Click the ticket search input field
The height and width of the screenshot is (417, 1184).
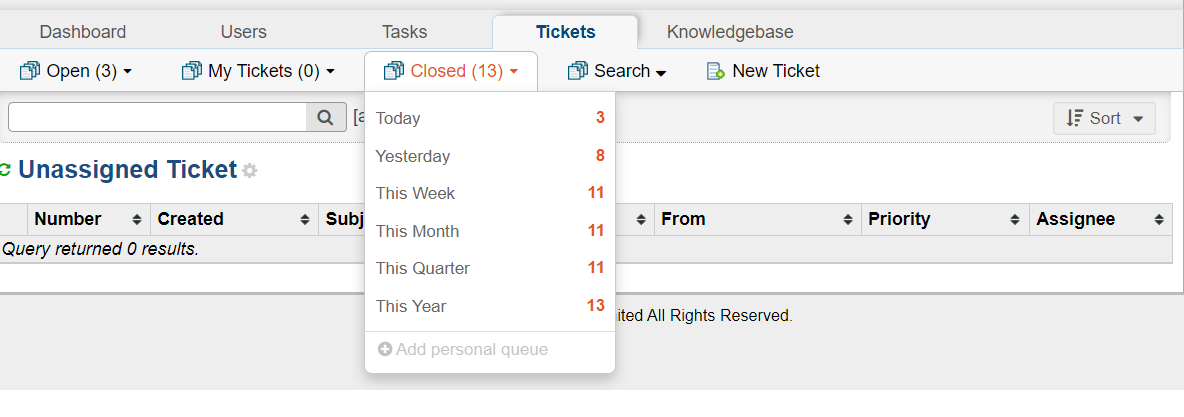click(x=157, y=118)
